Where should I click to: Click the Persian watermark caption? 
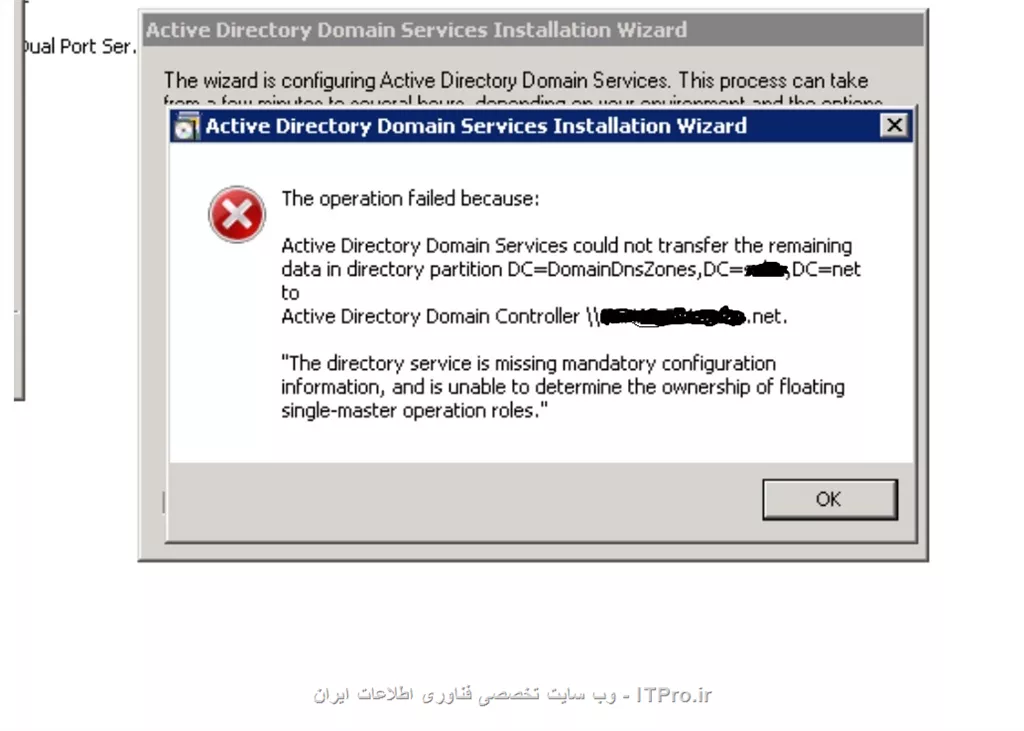click(x=464, y=694)
